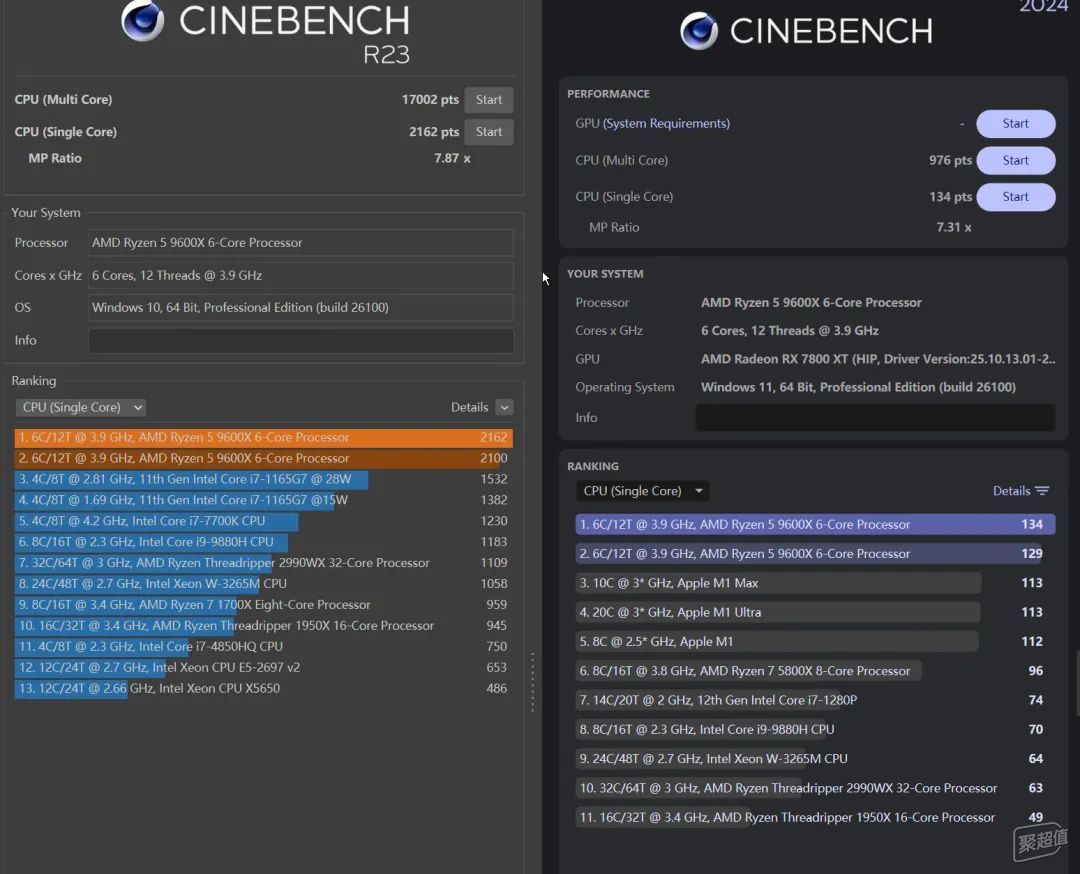Click the Operating System value showing Windows 11
1080x874 pixels.
[x=858, y=387]
